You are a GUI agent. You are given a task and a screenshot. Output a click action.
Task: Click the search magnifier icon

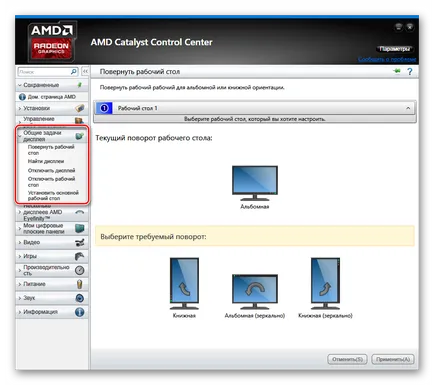pyautogui.click(x=74, y=72)
